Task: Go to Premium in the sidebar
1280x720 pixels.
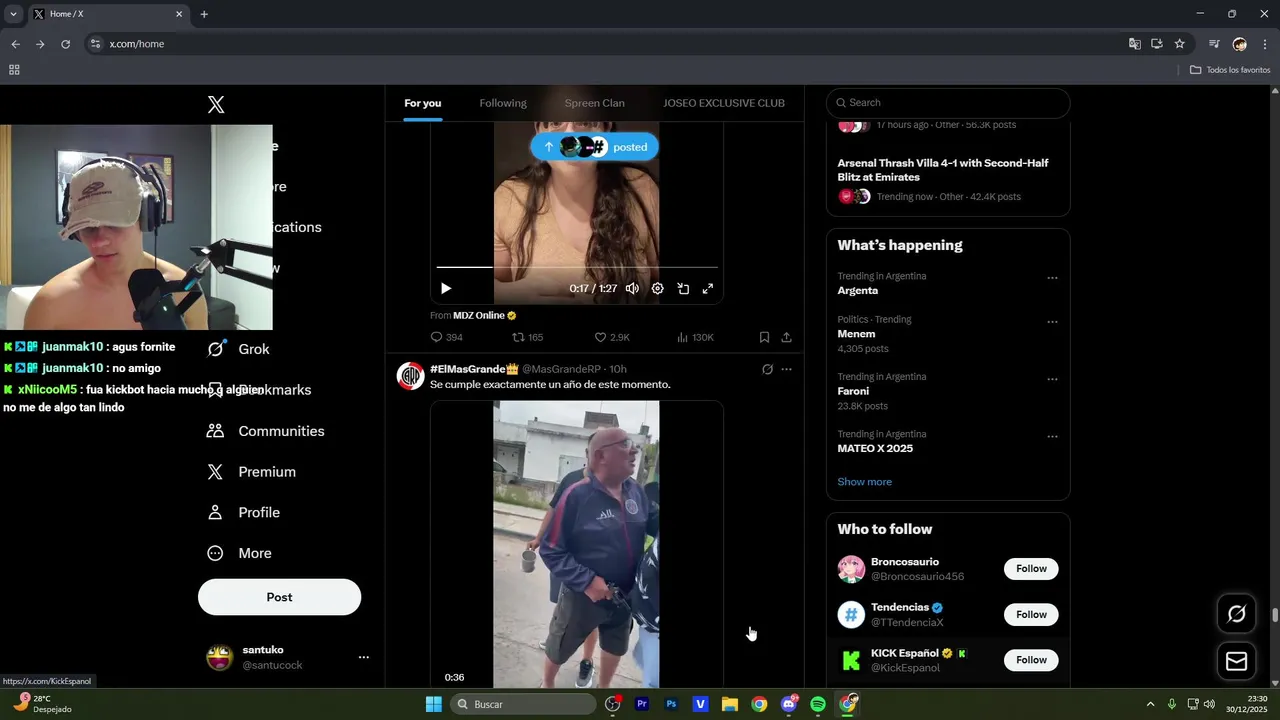Action: [x=251, y=472]
